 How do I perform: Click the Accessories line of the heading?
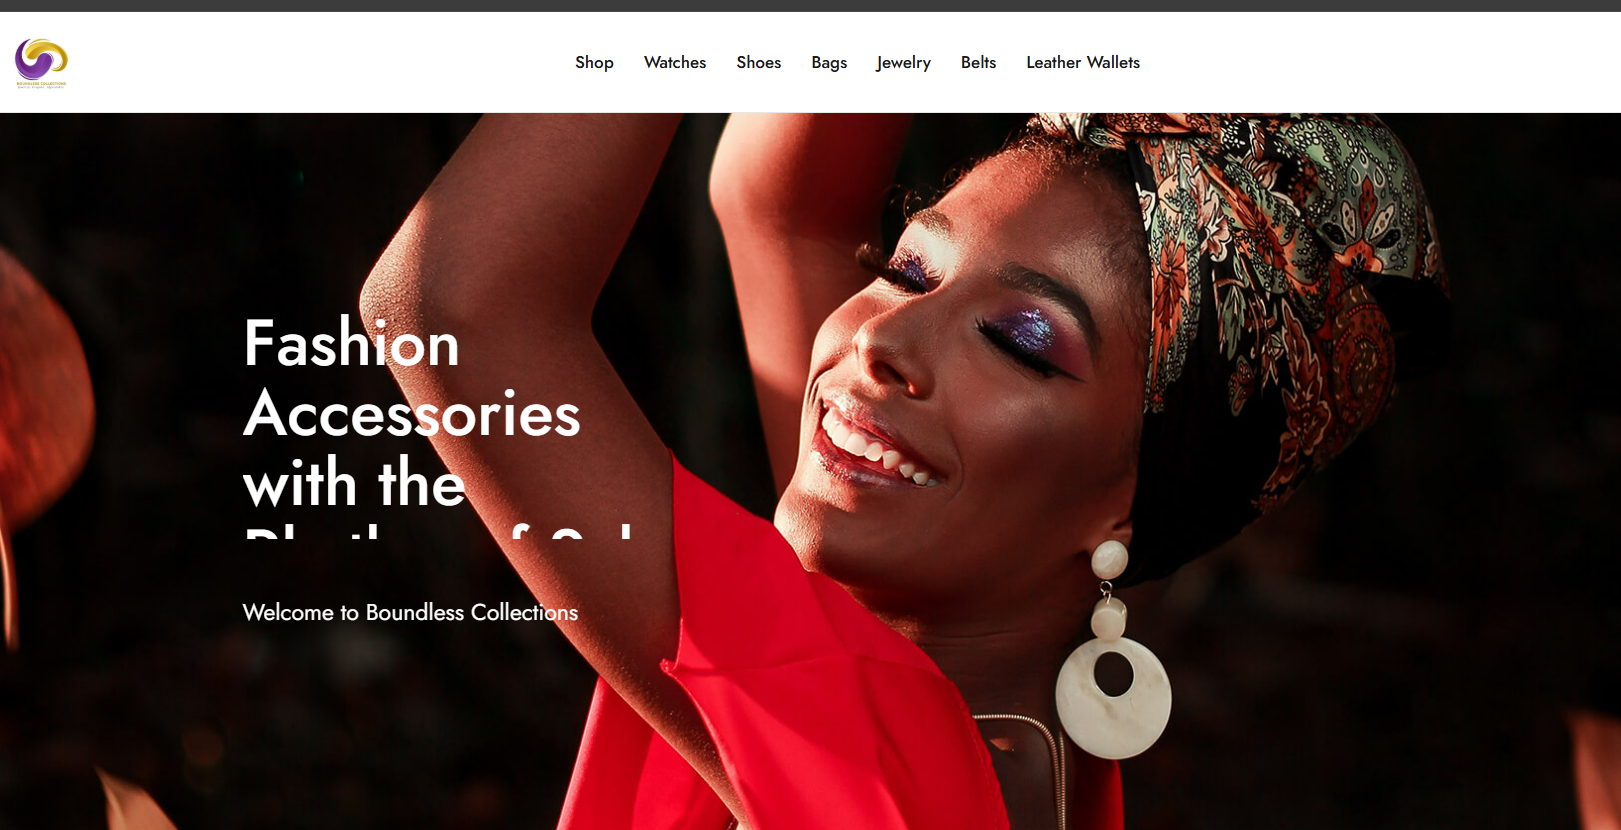point(411,413)
